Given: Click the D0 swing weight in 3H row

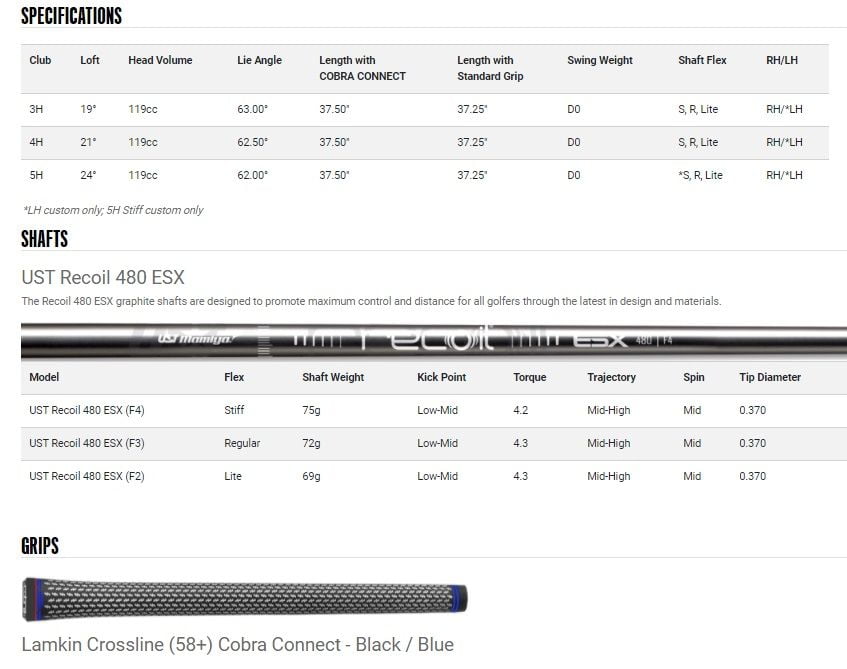Looking at the screenshot, I should click(574, 109).
